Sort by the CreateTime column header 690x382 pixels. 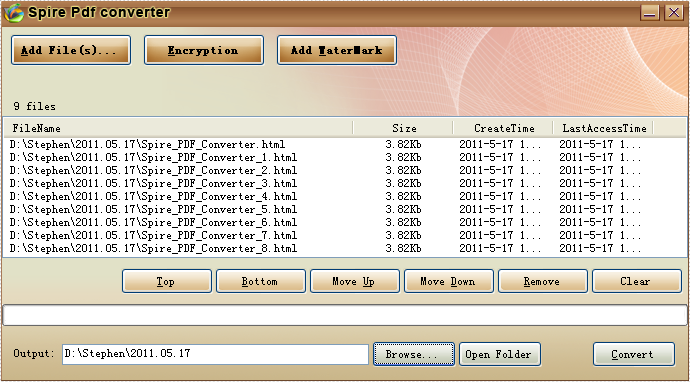pos(503,128)
